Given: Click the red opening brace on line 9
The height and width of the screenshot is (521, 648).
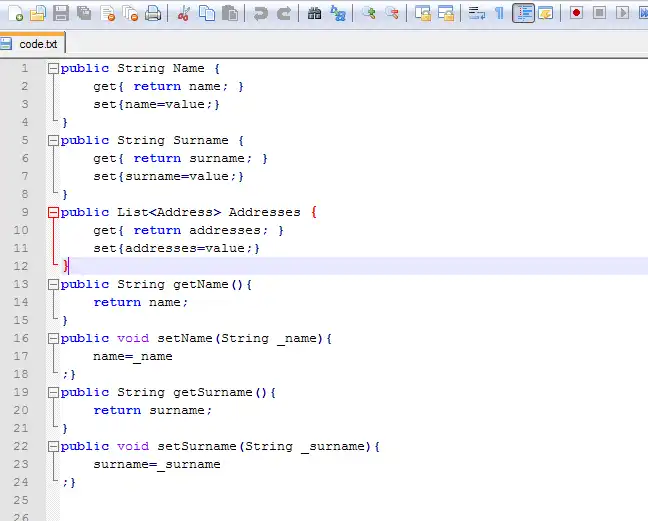Looking at the screenshot, I should (314, 212).
